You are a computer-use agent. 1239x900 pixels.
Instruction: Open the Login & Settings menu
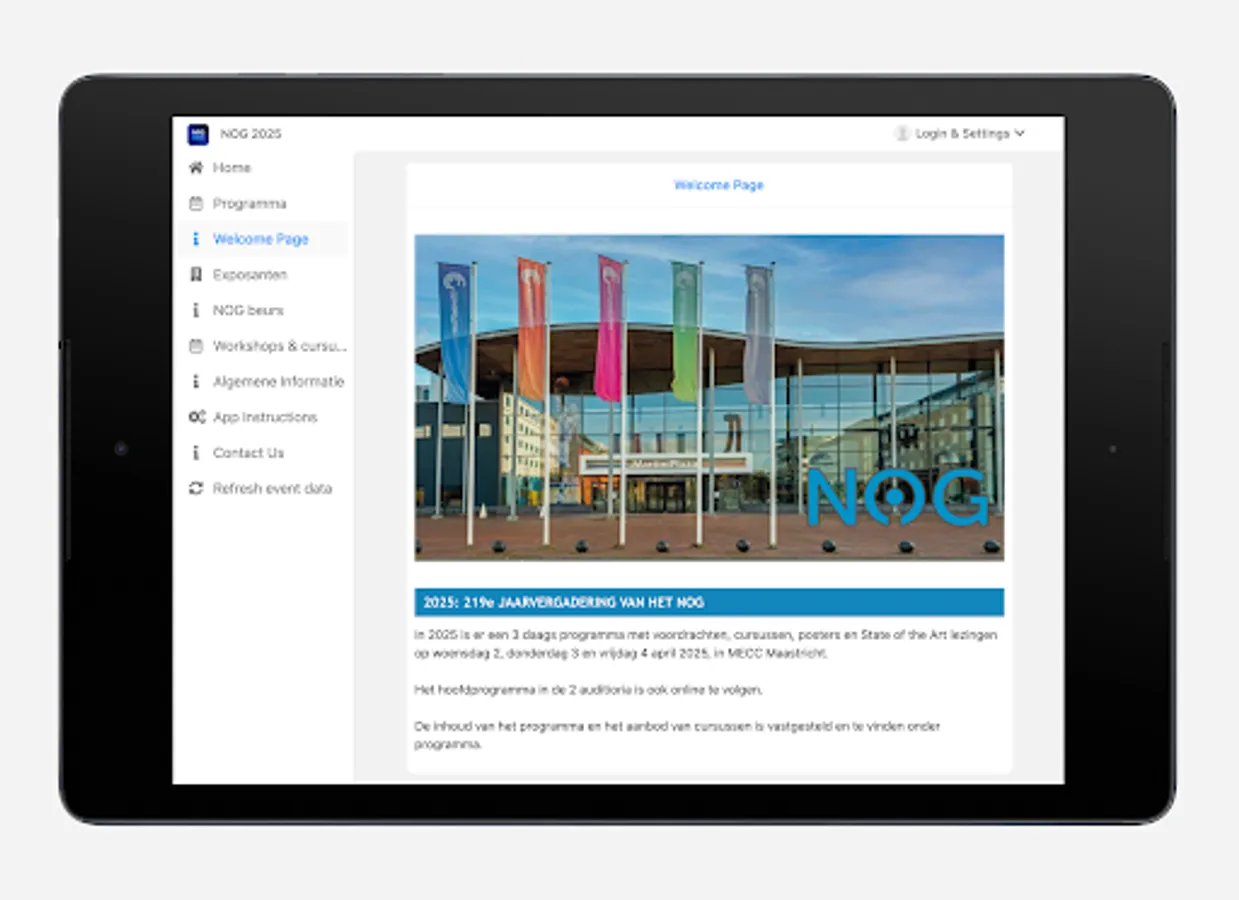pyautogui.click(x=960, y=133)
